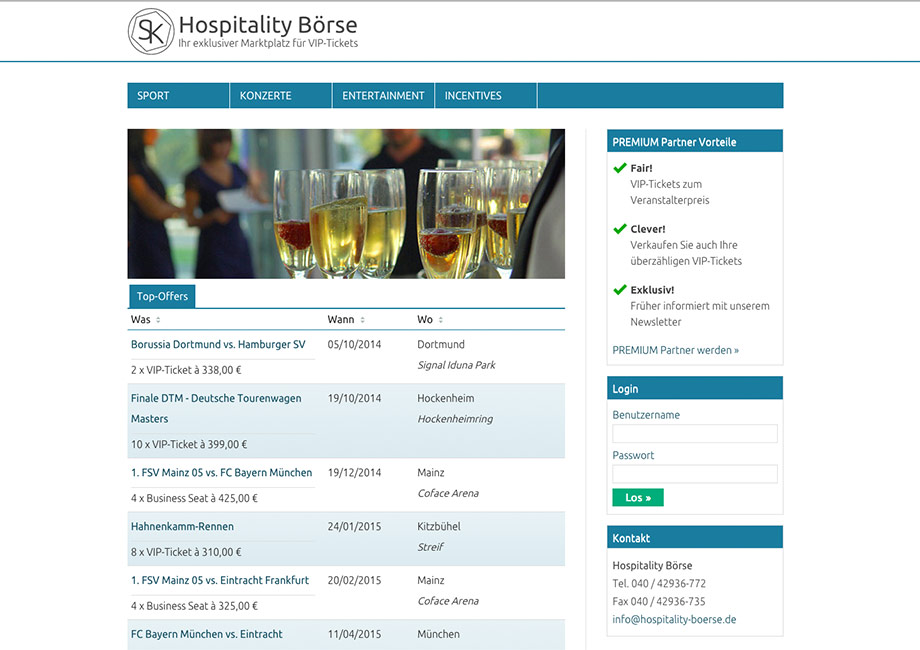
Task: Click the Wo column sort arrows
Action: [x=441, y=320]
